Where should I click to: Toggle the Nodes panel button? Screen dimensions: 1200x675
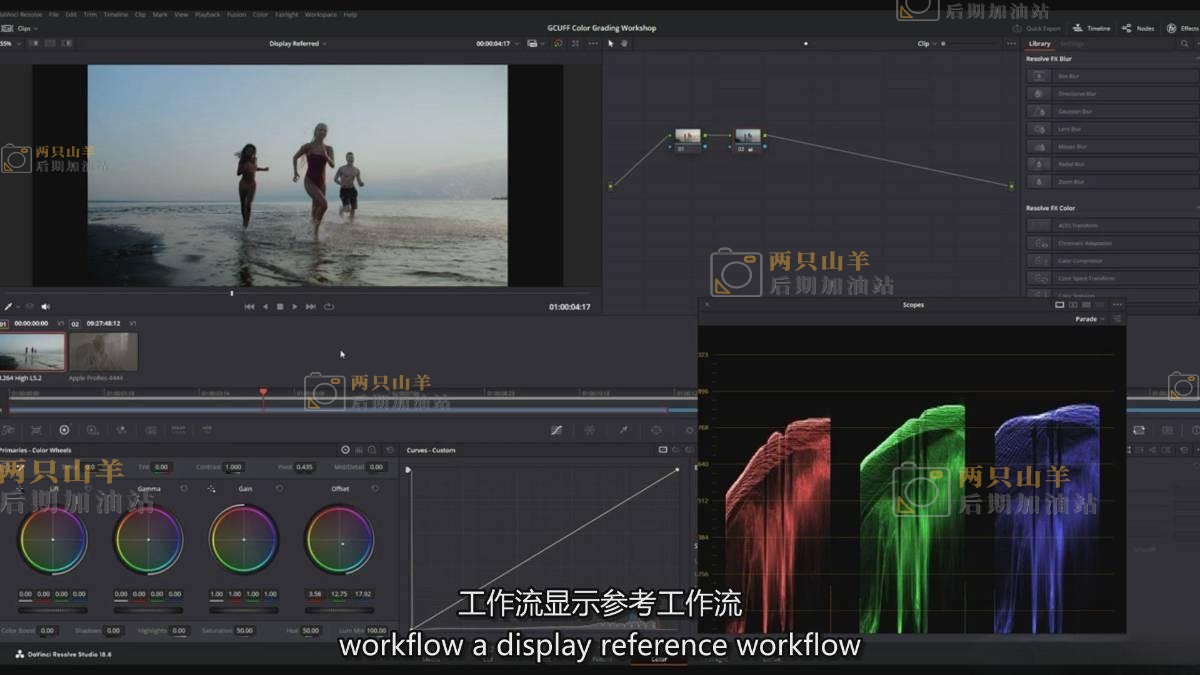1139,28
